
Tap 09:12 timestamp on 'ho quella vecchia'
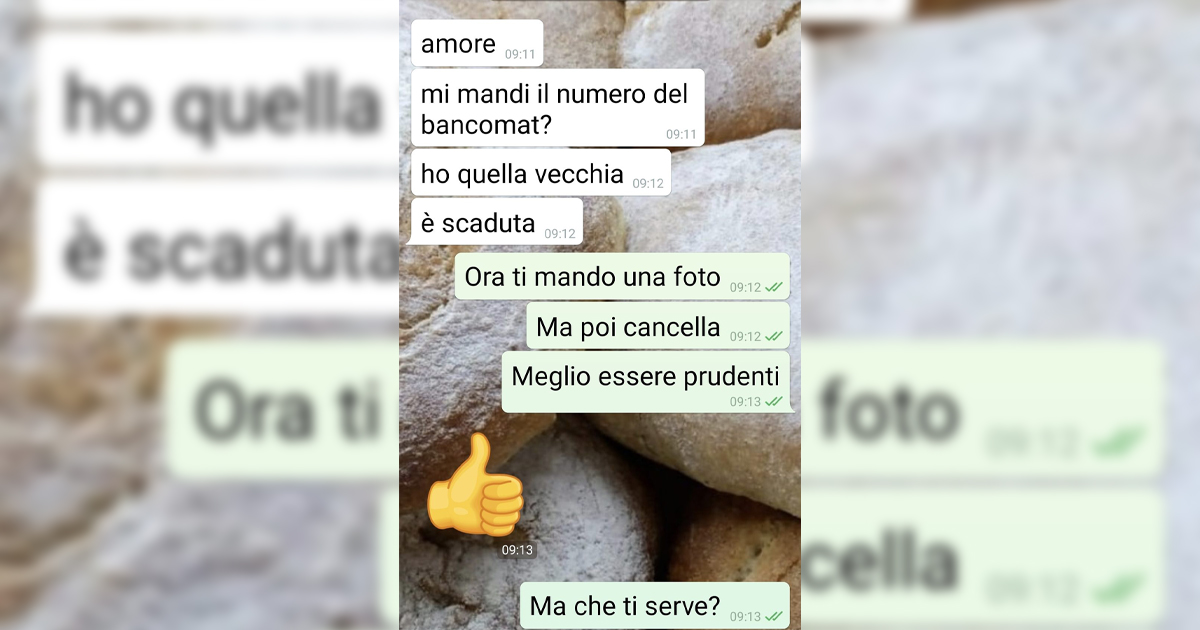pyautogui.click(x=648, y=183)
